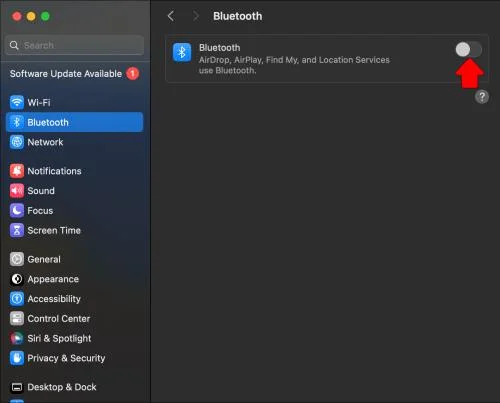Open Notifications settings
500x403 pixels.
[75, 171]
